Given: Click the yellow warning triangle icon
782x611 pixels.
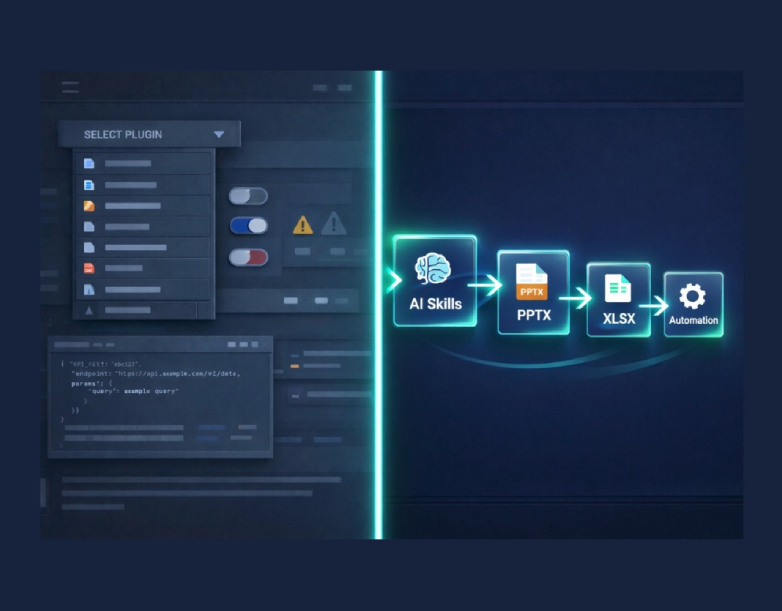Looking at the screenshot, I should (x=303, y=224).
